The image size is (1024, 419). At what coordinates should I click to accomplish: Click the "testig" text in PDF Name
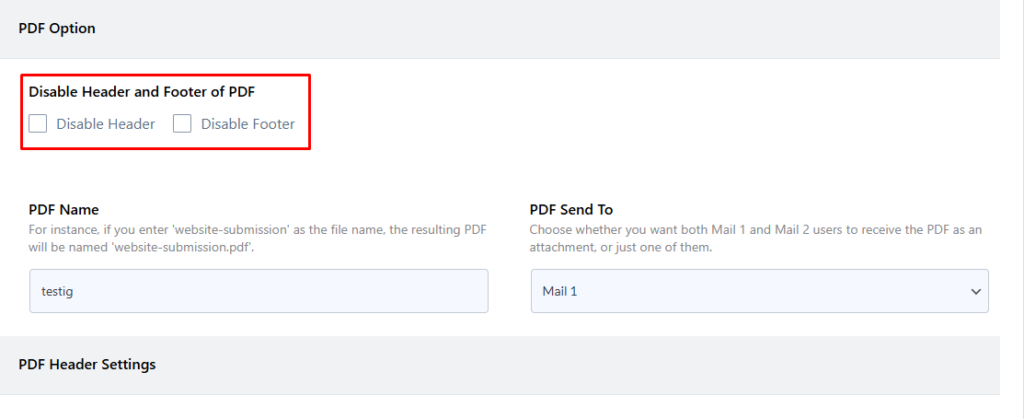click(57, 292)
